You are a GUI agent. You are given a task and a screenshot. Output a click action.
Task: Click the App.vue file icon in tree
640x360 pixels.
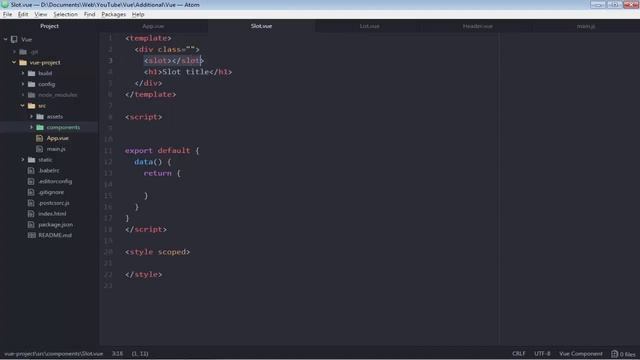(x=40, y=138)
